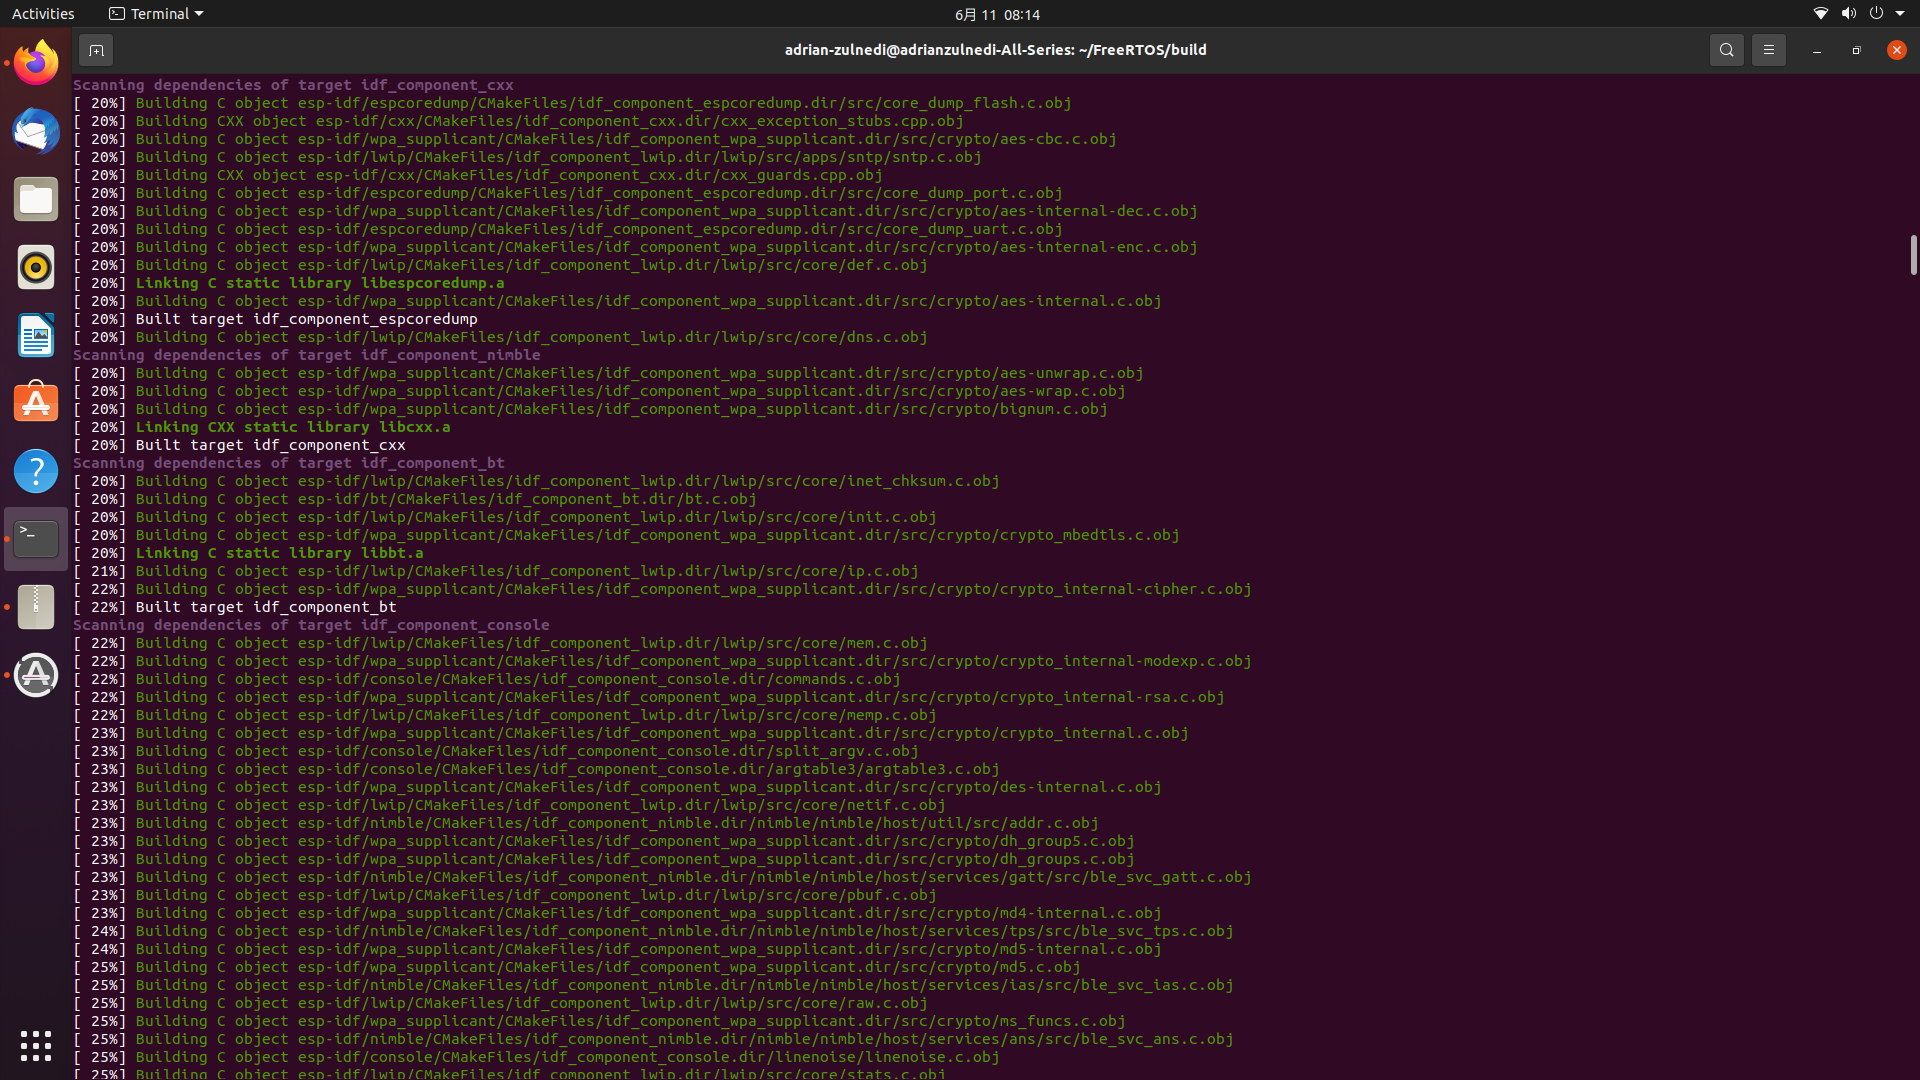Image resolution: width=1920 pixels, height=1080 pixels.
Task: Open the Archive Manager dock icon
Action: click(36, 607)
